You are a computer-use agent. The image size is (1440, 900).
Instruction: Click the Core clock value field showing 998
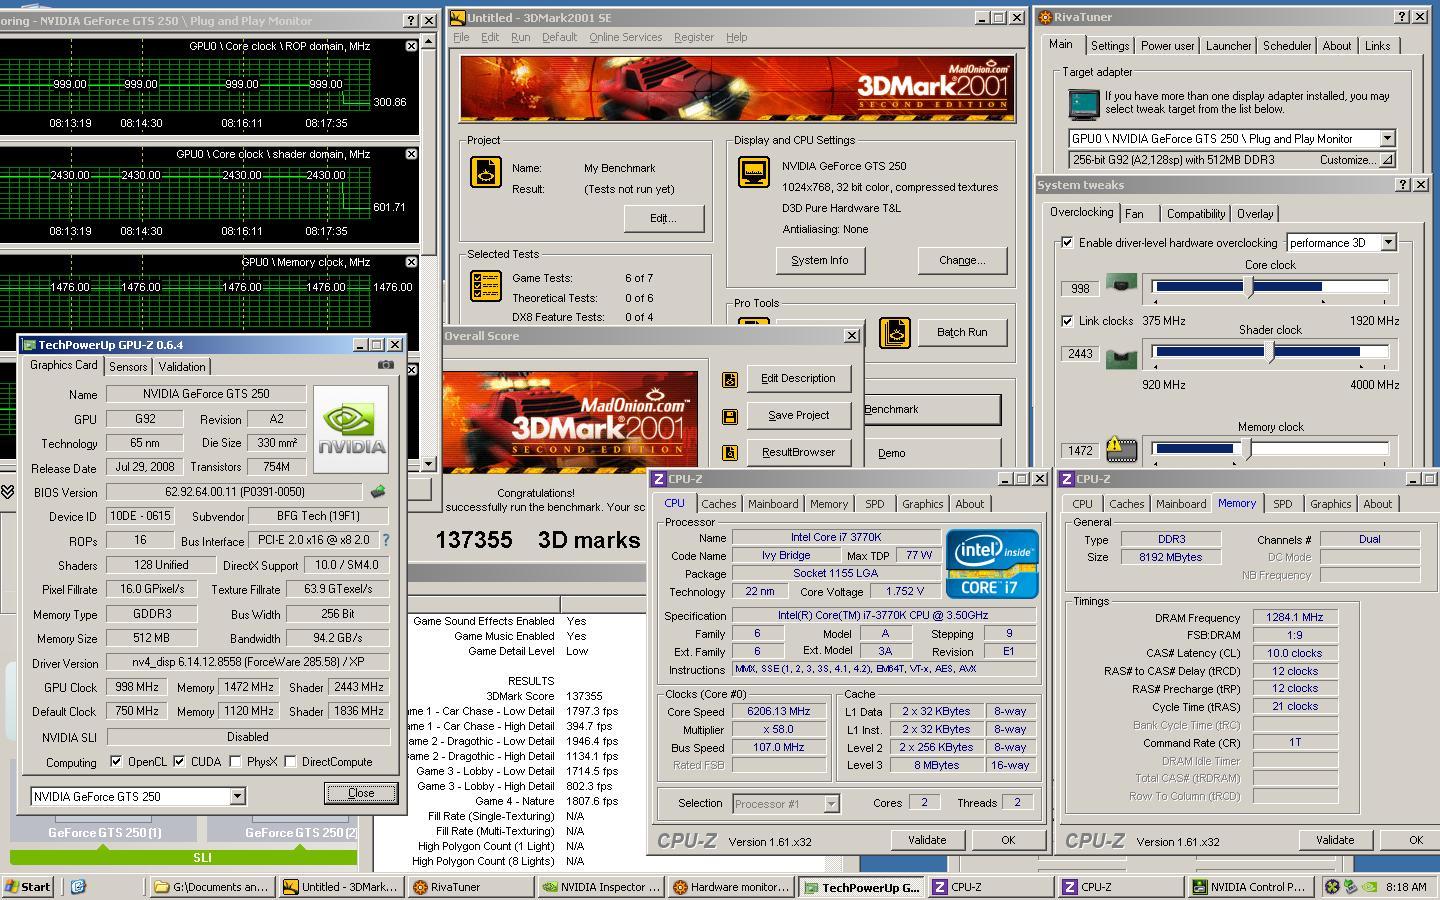[x=1080, y=288]
